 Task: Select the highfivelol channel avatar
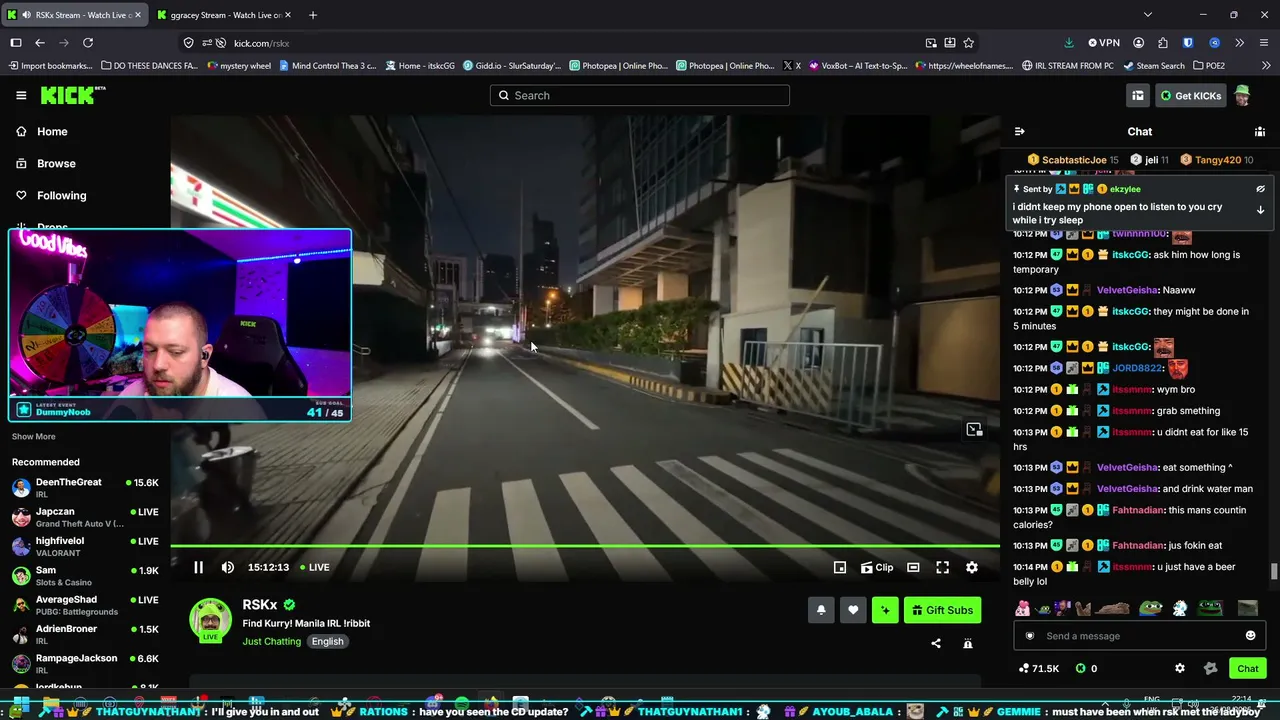coord(21,547)
